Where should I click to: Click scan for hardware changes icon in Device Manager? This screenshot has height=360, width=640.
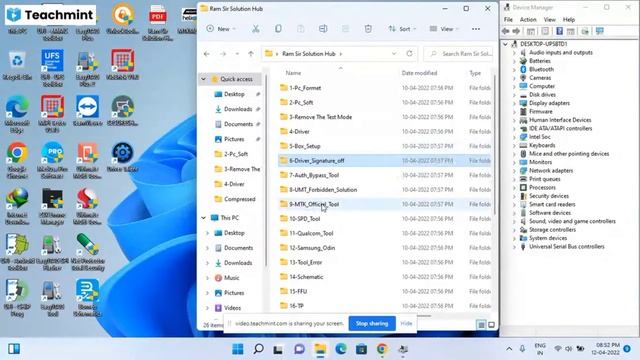[600, 31]
